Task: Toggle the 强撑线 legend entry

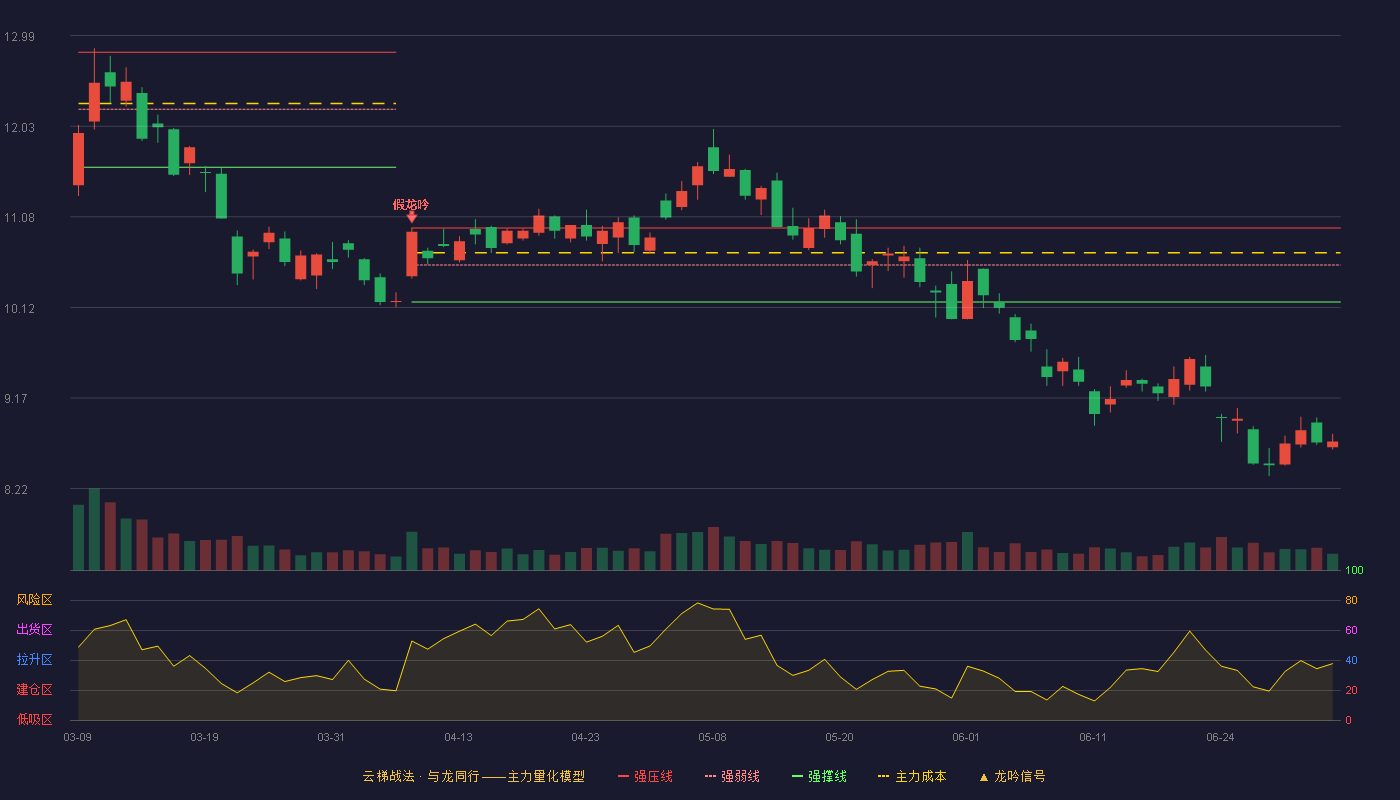Action: click(819, 776)
